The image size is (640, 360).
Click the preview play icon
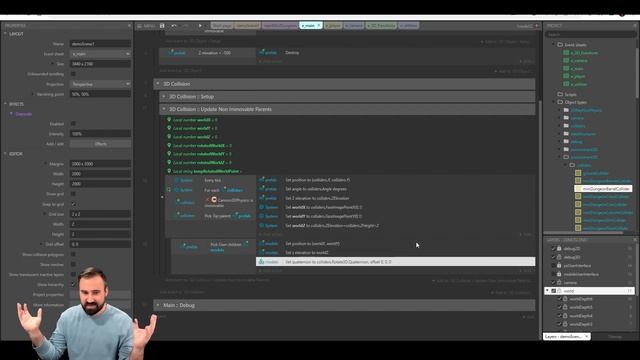point(200,26)
